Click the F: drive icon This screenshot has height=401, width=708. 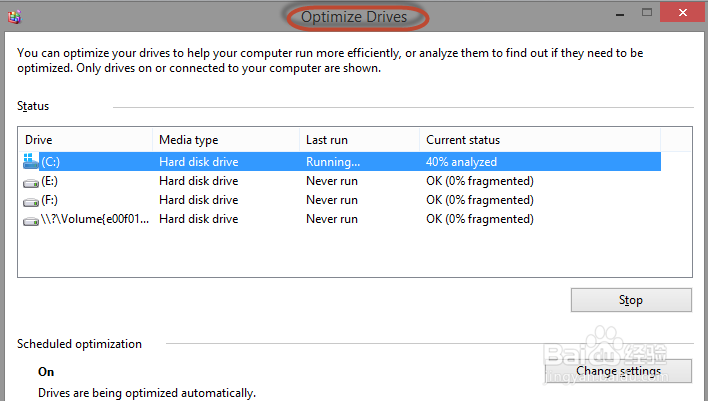[x=32, y=200]
